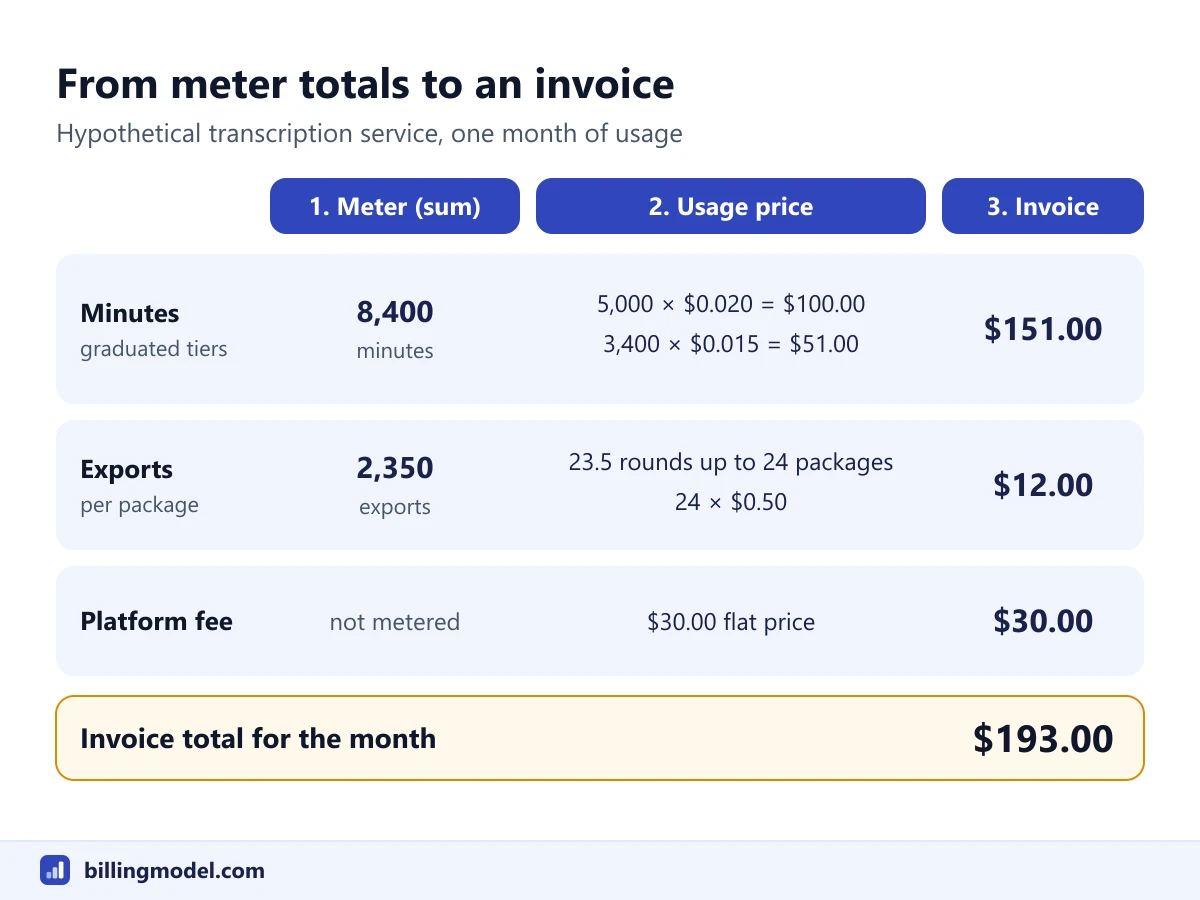Click the title From meter totals to an invoice
Image resolution: width=1200 pixels, height=900 pixels.
click(365, 84)
